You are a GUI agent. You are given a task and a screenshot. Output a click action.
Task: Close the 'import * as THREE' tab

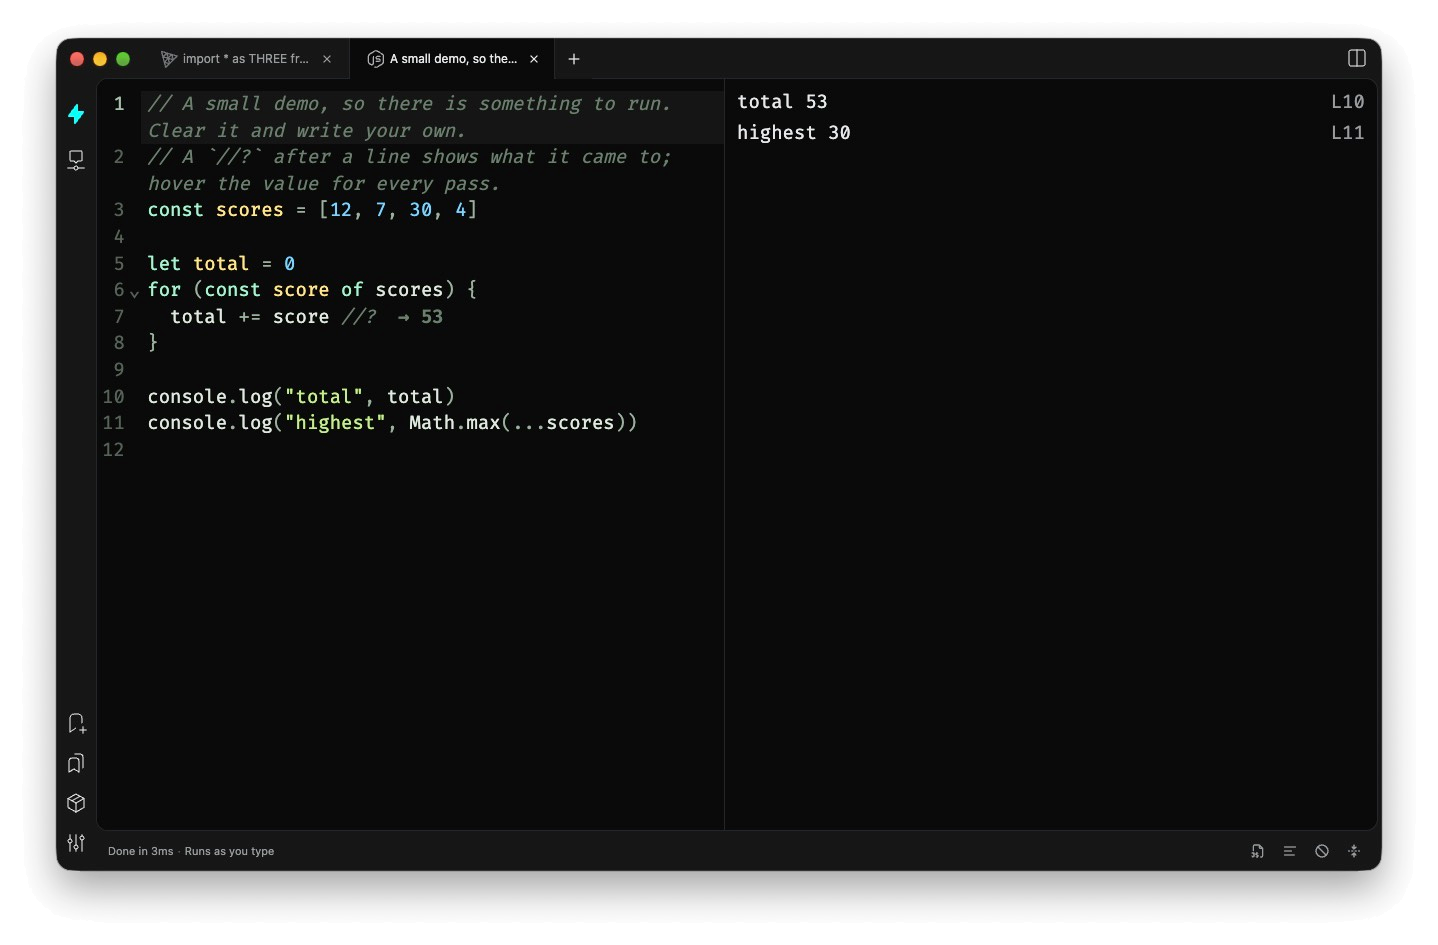click(327, 59)
